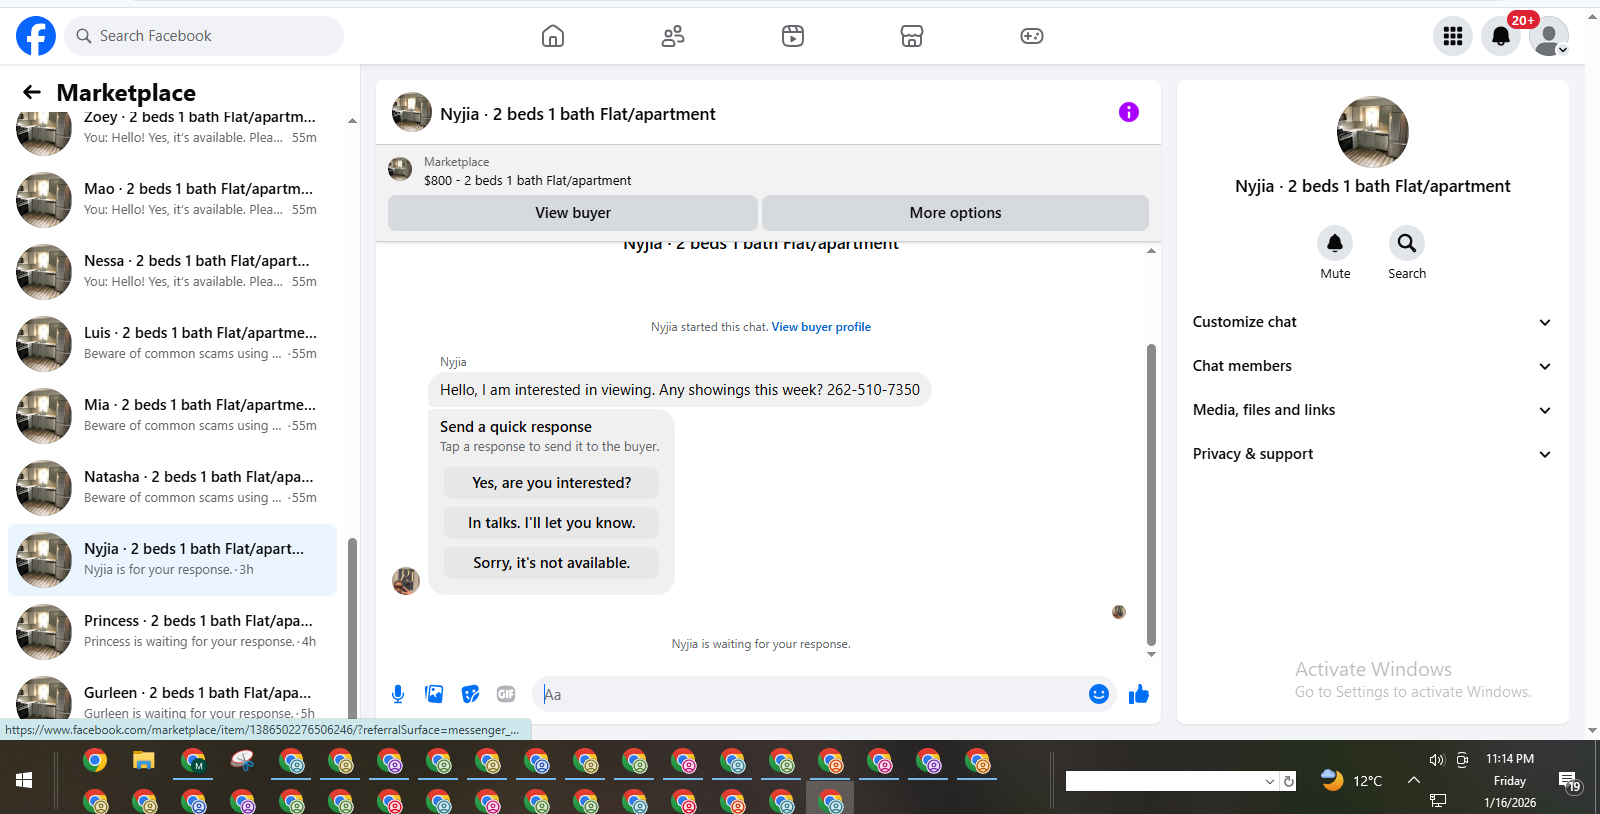Image resolution: width=1600 pixels, height=814 pixels.
Task: Go to the Home feed icon
Action: pyautogui.click(x=553, y=37)
